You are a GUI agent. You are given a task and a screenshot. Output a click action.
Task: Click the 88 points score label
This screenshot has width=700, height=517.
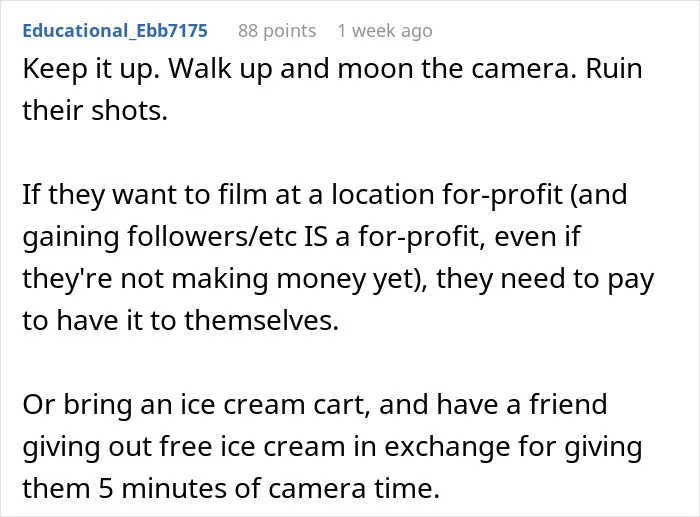point(277,31)
